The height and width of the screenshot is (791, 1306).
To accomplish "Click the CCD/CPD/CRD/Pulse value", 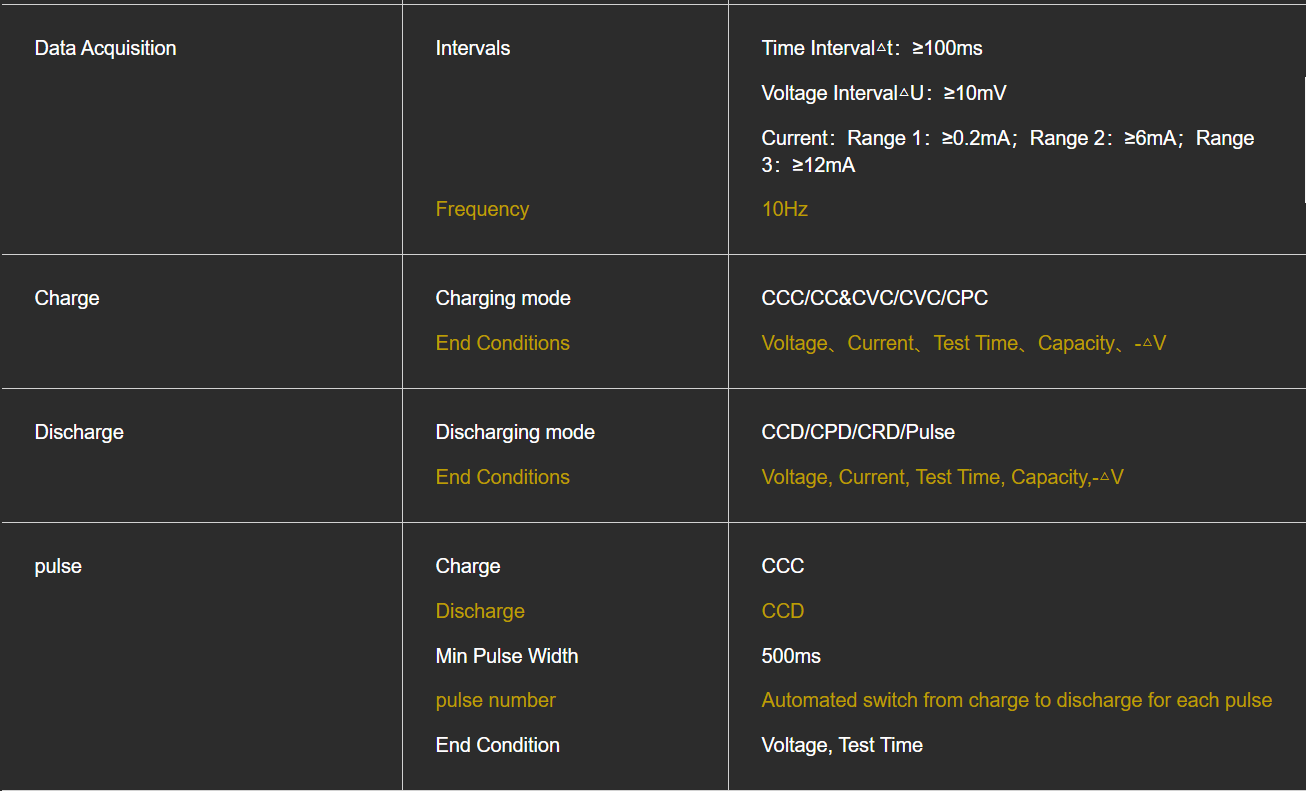I will click(858, 432).
